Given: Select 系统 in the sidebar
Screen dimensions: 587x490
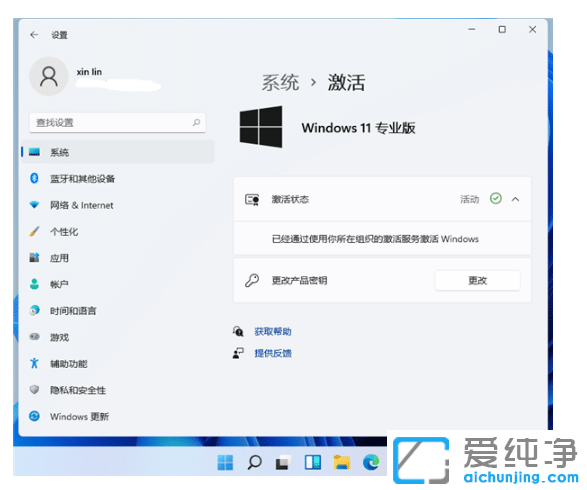Looking at the screenshot, I should [118, 152].
